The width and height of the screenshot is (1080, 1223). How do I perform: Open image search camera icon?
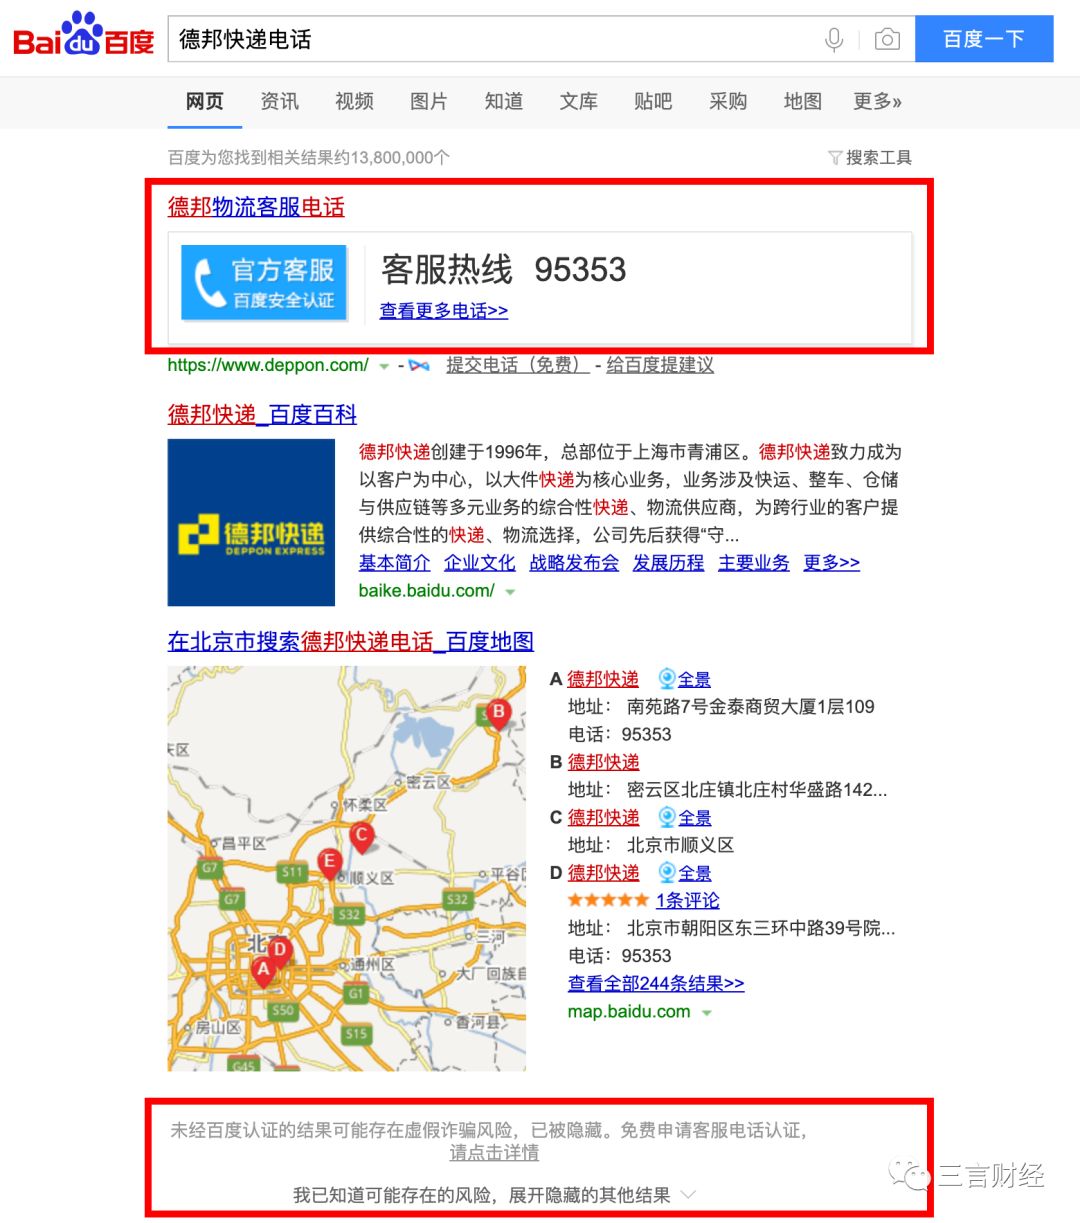[x=886, y=39]
